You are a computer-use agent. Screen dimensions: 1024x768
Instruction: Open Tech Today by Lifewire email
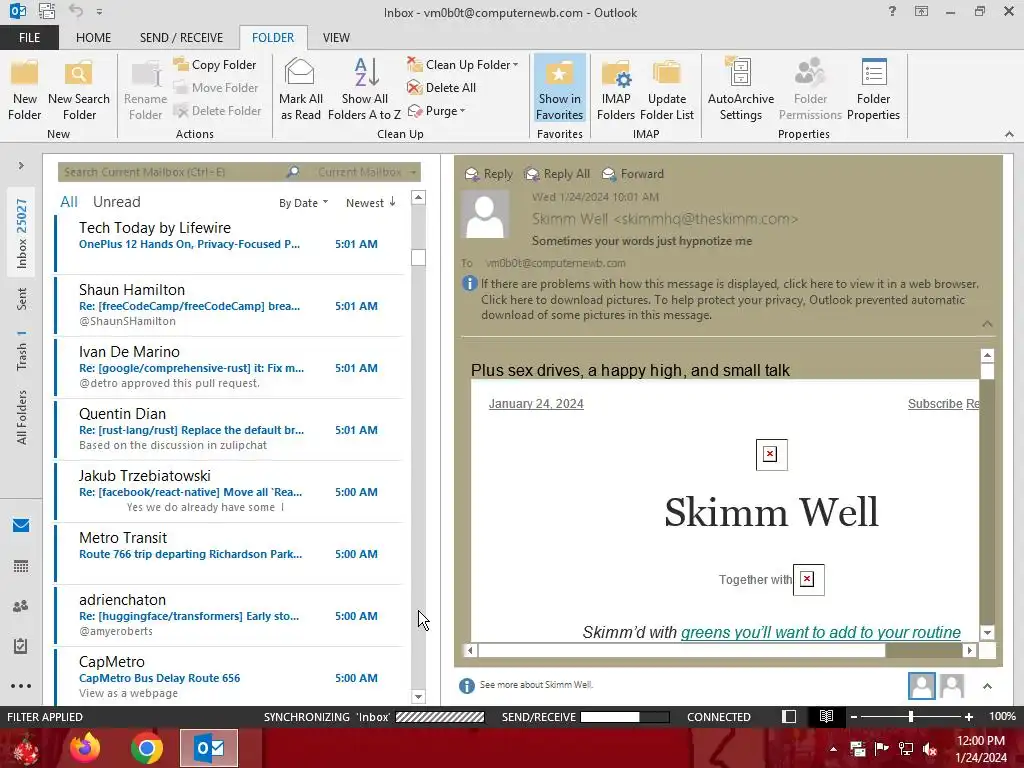[229, 244]
